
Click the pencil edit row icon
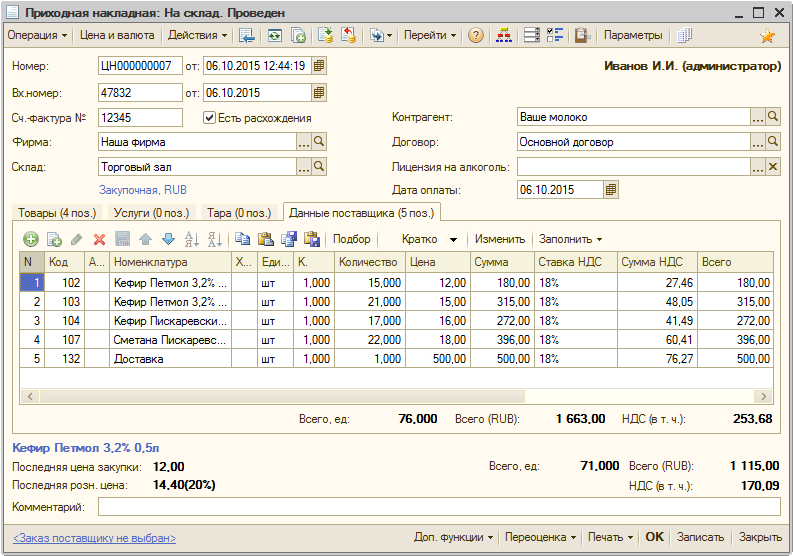pos(77,239)
